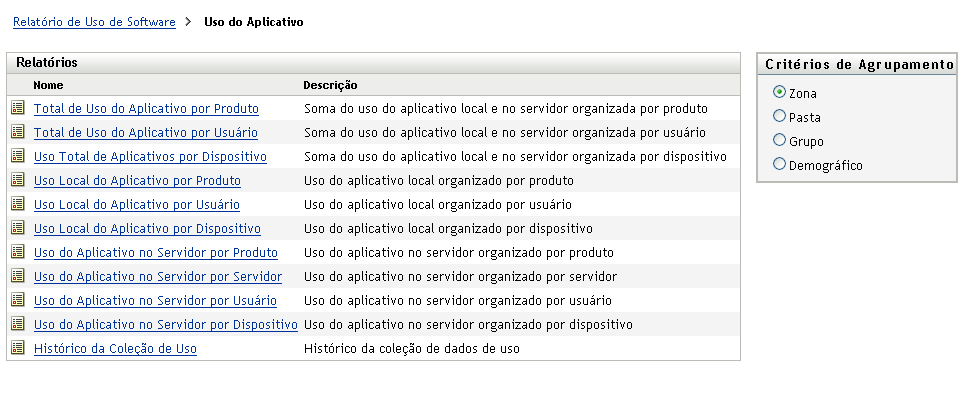Open Uso Local do Aplicativo por Dispositivo report

tap(147, 229)
